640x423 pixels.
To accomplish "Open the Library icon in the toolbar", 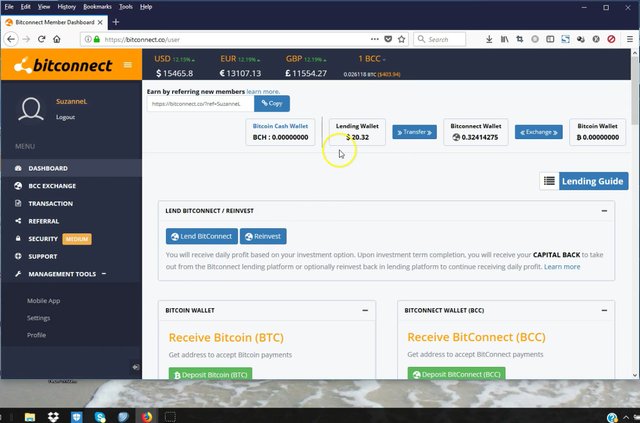I will click(504, 39).
